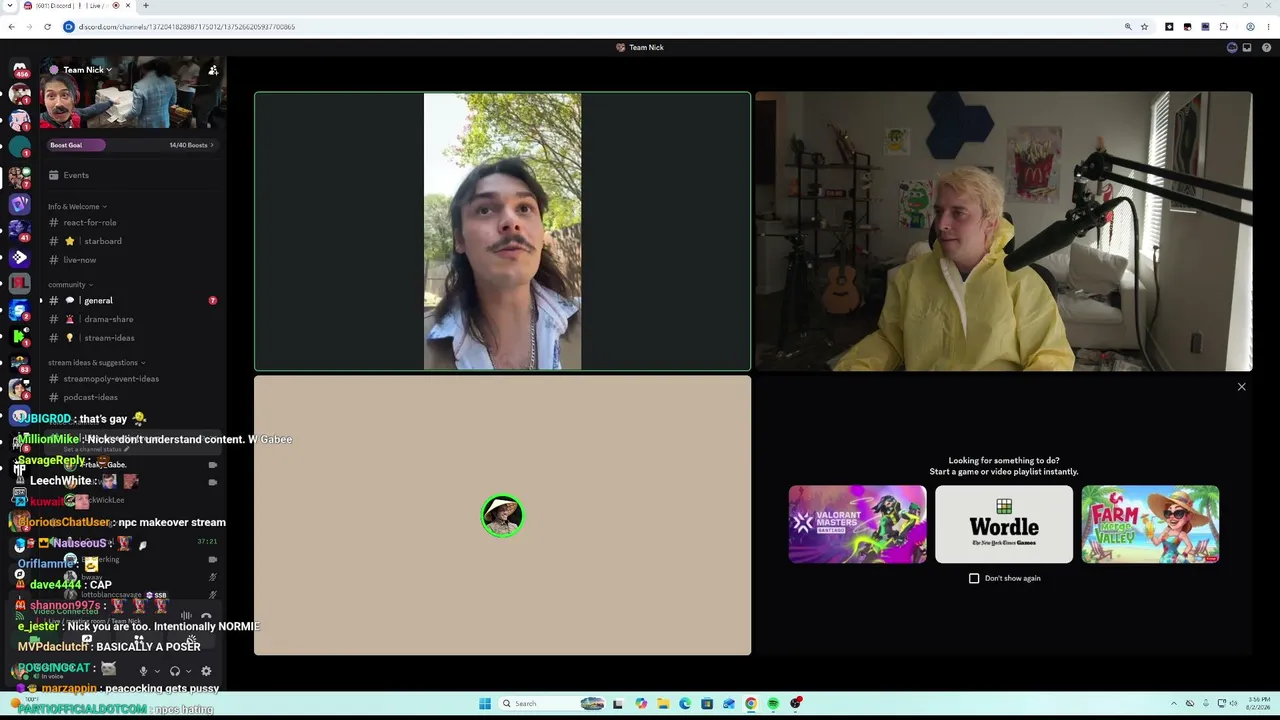The image size is (1280, 720).
Task: Open the Team Nick server dropdown
Action: (87, 70)
